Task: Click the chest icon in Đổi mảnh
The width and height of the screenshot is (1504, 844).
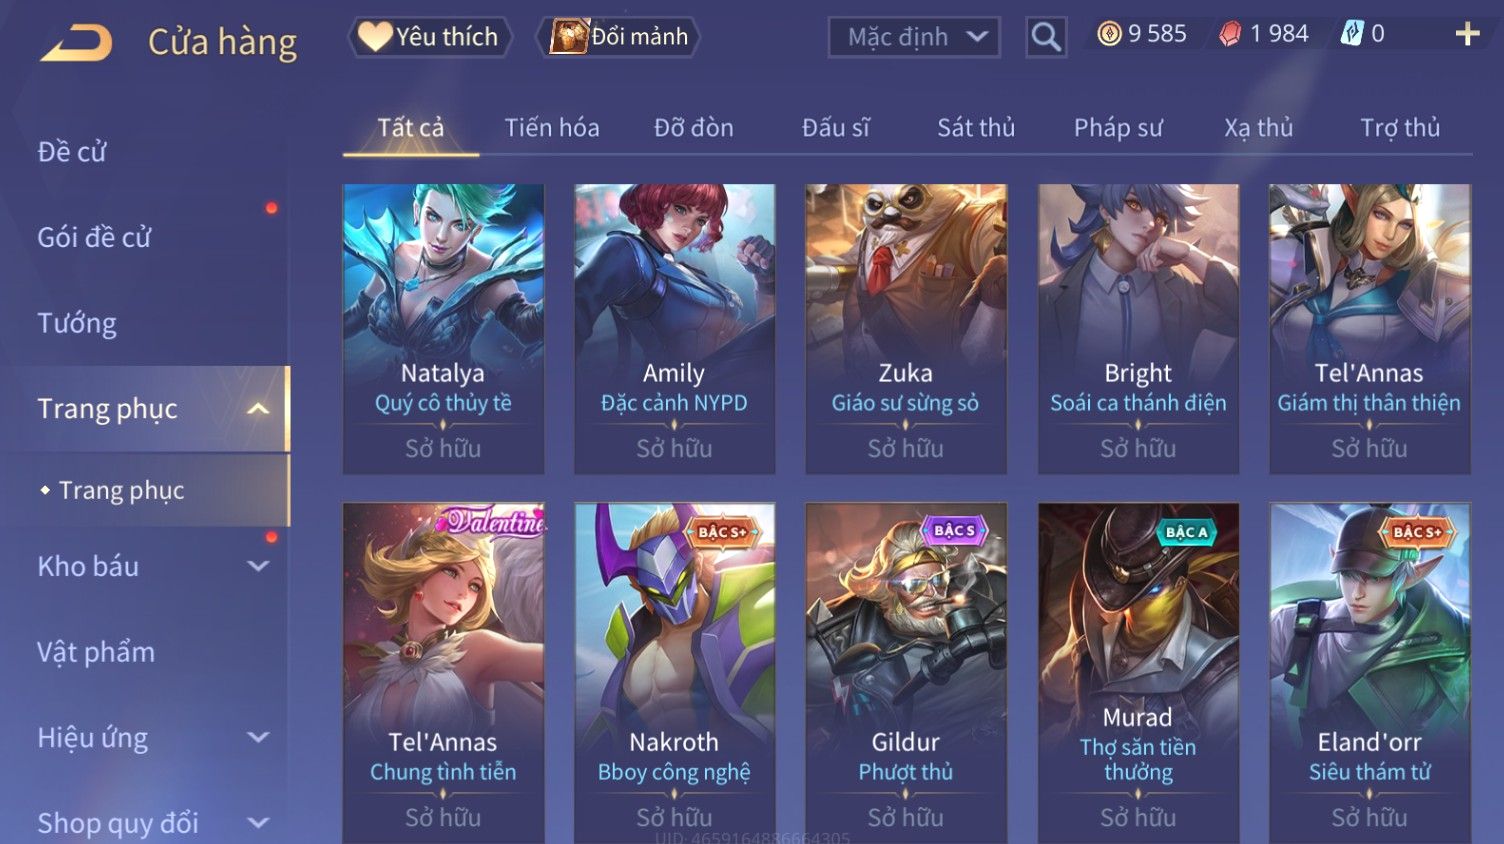Action: (x=569, y=37)
